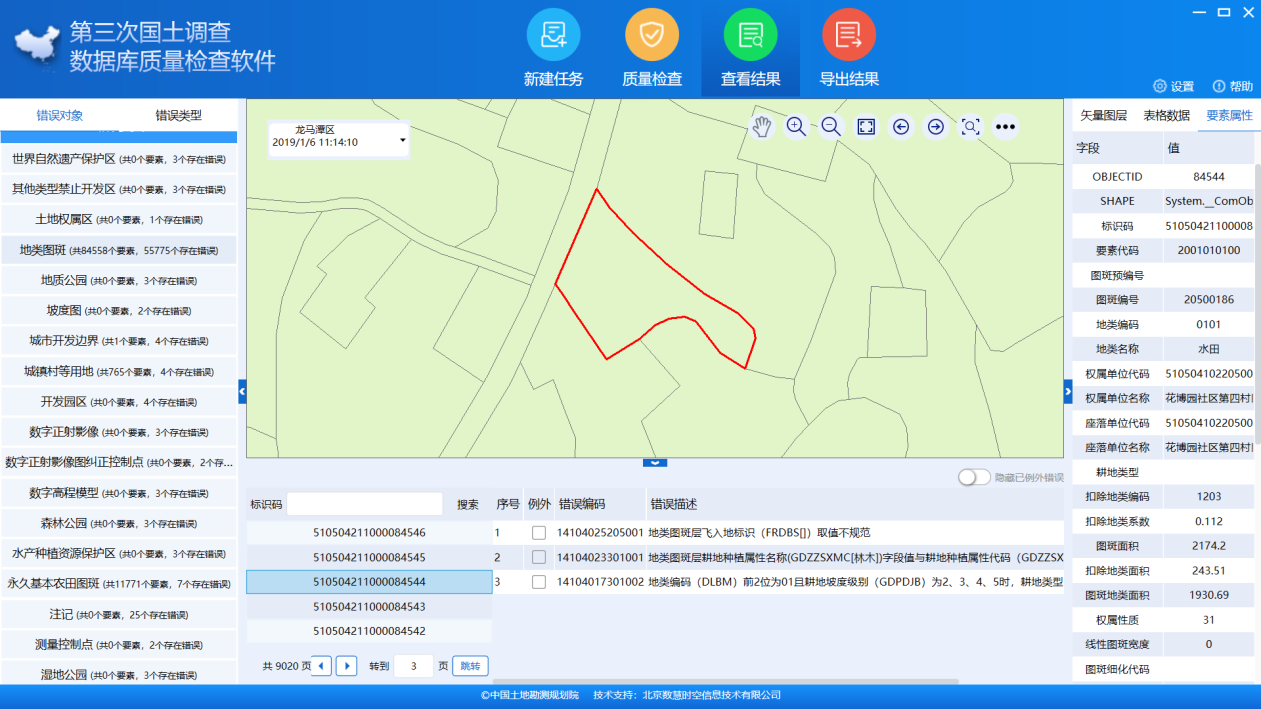Go to the next results page arrow
Image resolution: width=1261 pixels, height=709 pixels.
click(x=346, y=666)
